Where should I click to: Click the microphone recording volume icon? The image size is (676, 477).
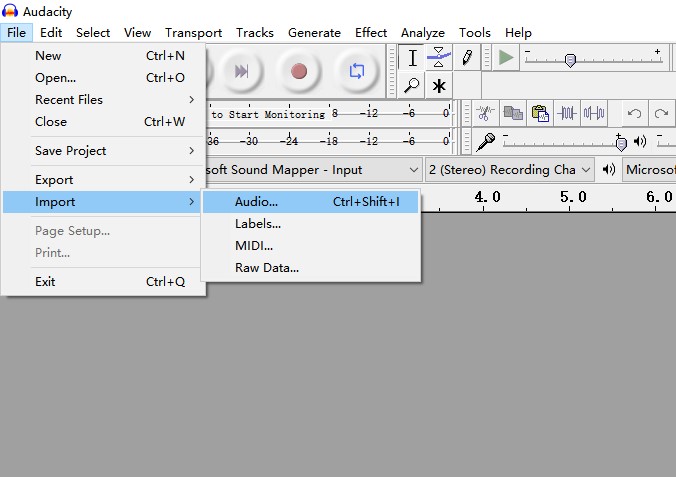coord(485,141)
